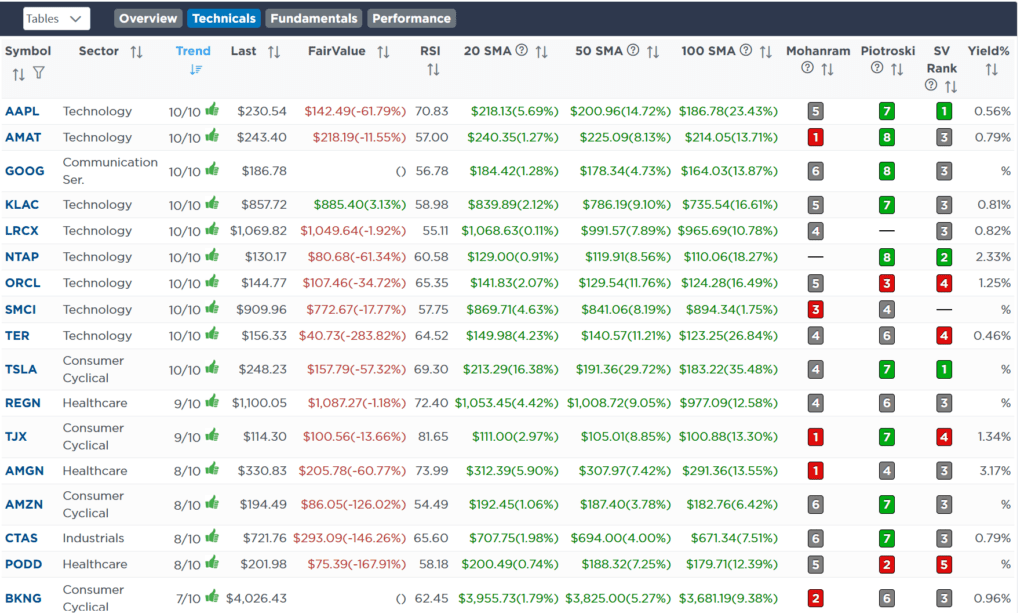Click the 100 SMA sort arrows
The image size is (1024, 613).
tap(764, 50)
